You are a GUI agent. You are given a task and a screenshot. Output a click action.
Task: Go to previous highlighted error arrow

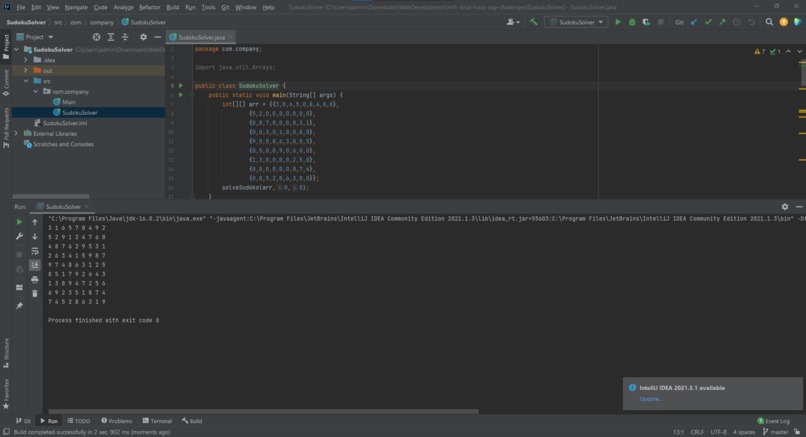coord(789,51)
